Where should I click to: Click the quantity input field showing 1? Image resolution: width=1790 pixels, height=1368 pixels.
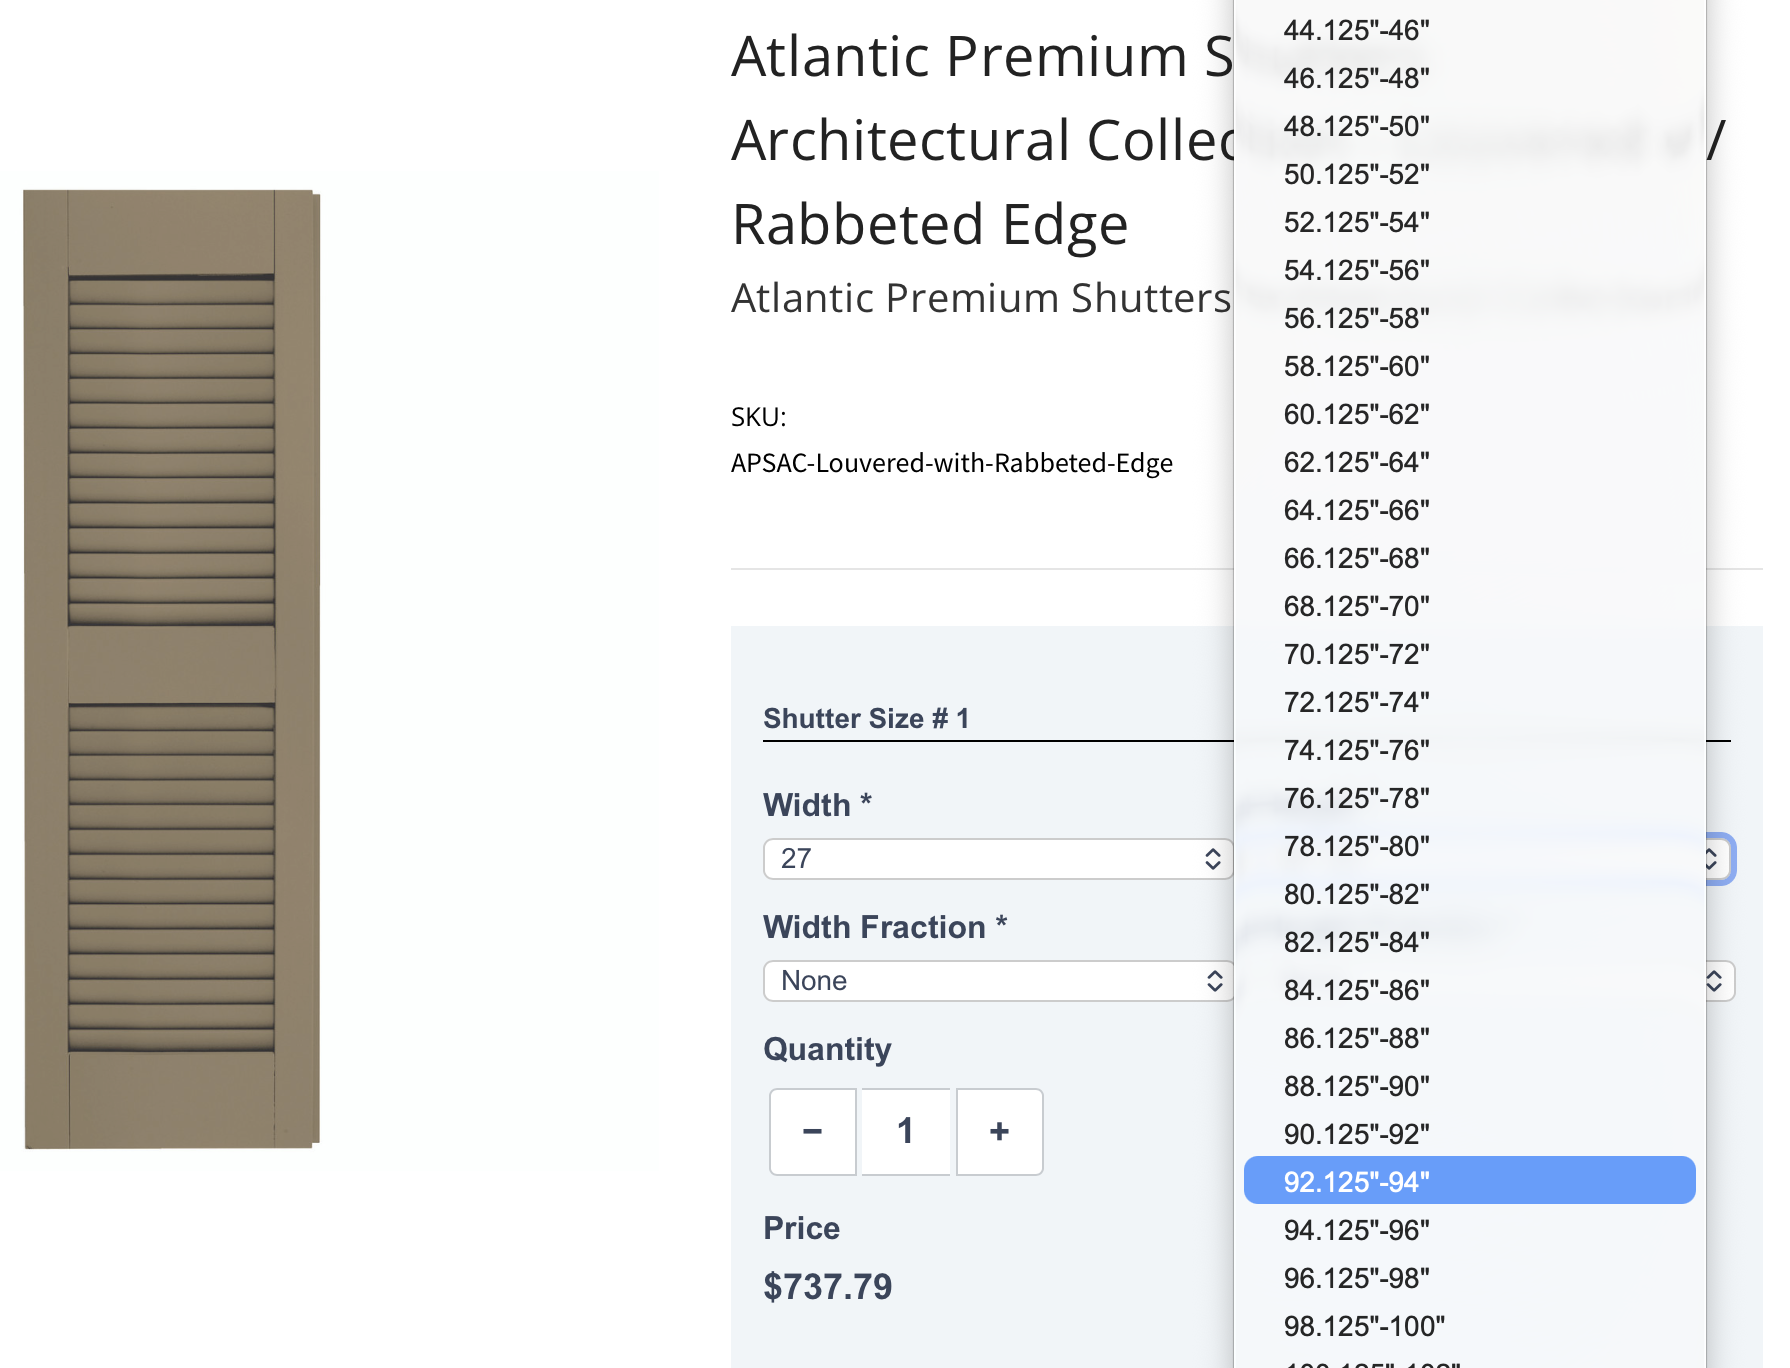(x=905, y=1131)
